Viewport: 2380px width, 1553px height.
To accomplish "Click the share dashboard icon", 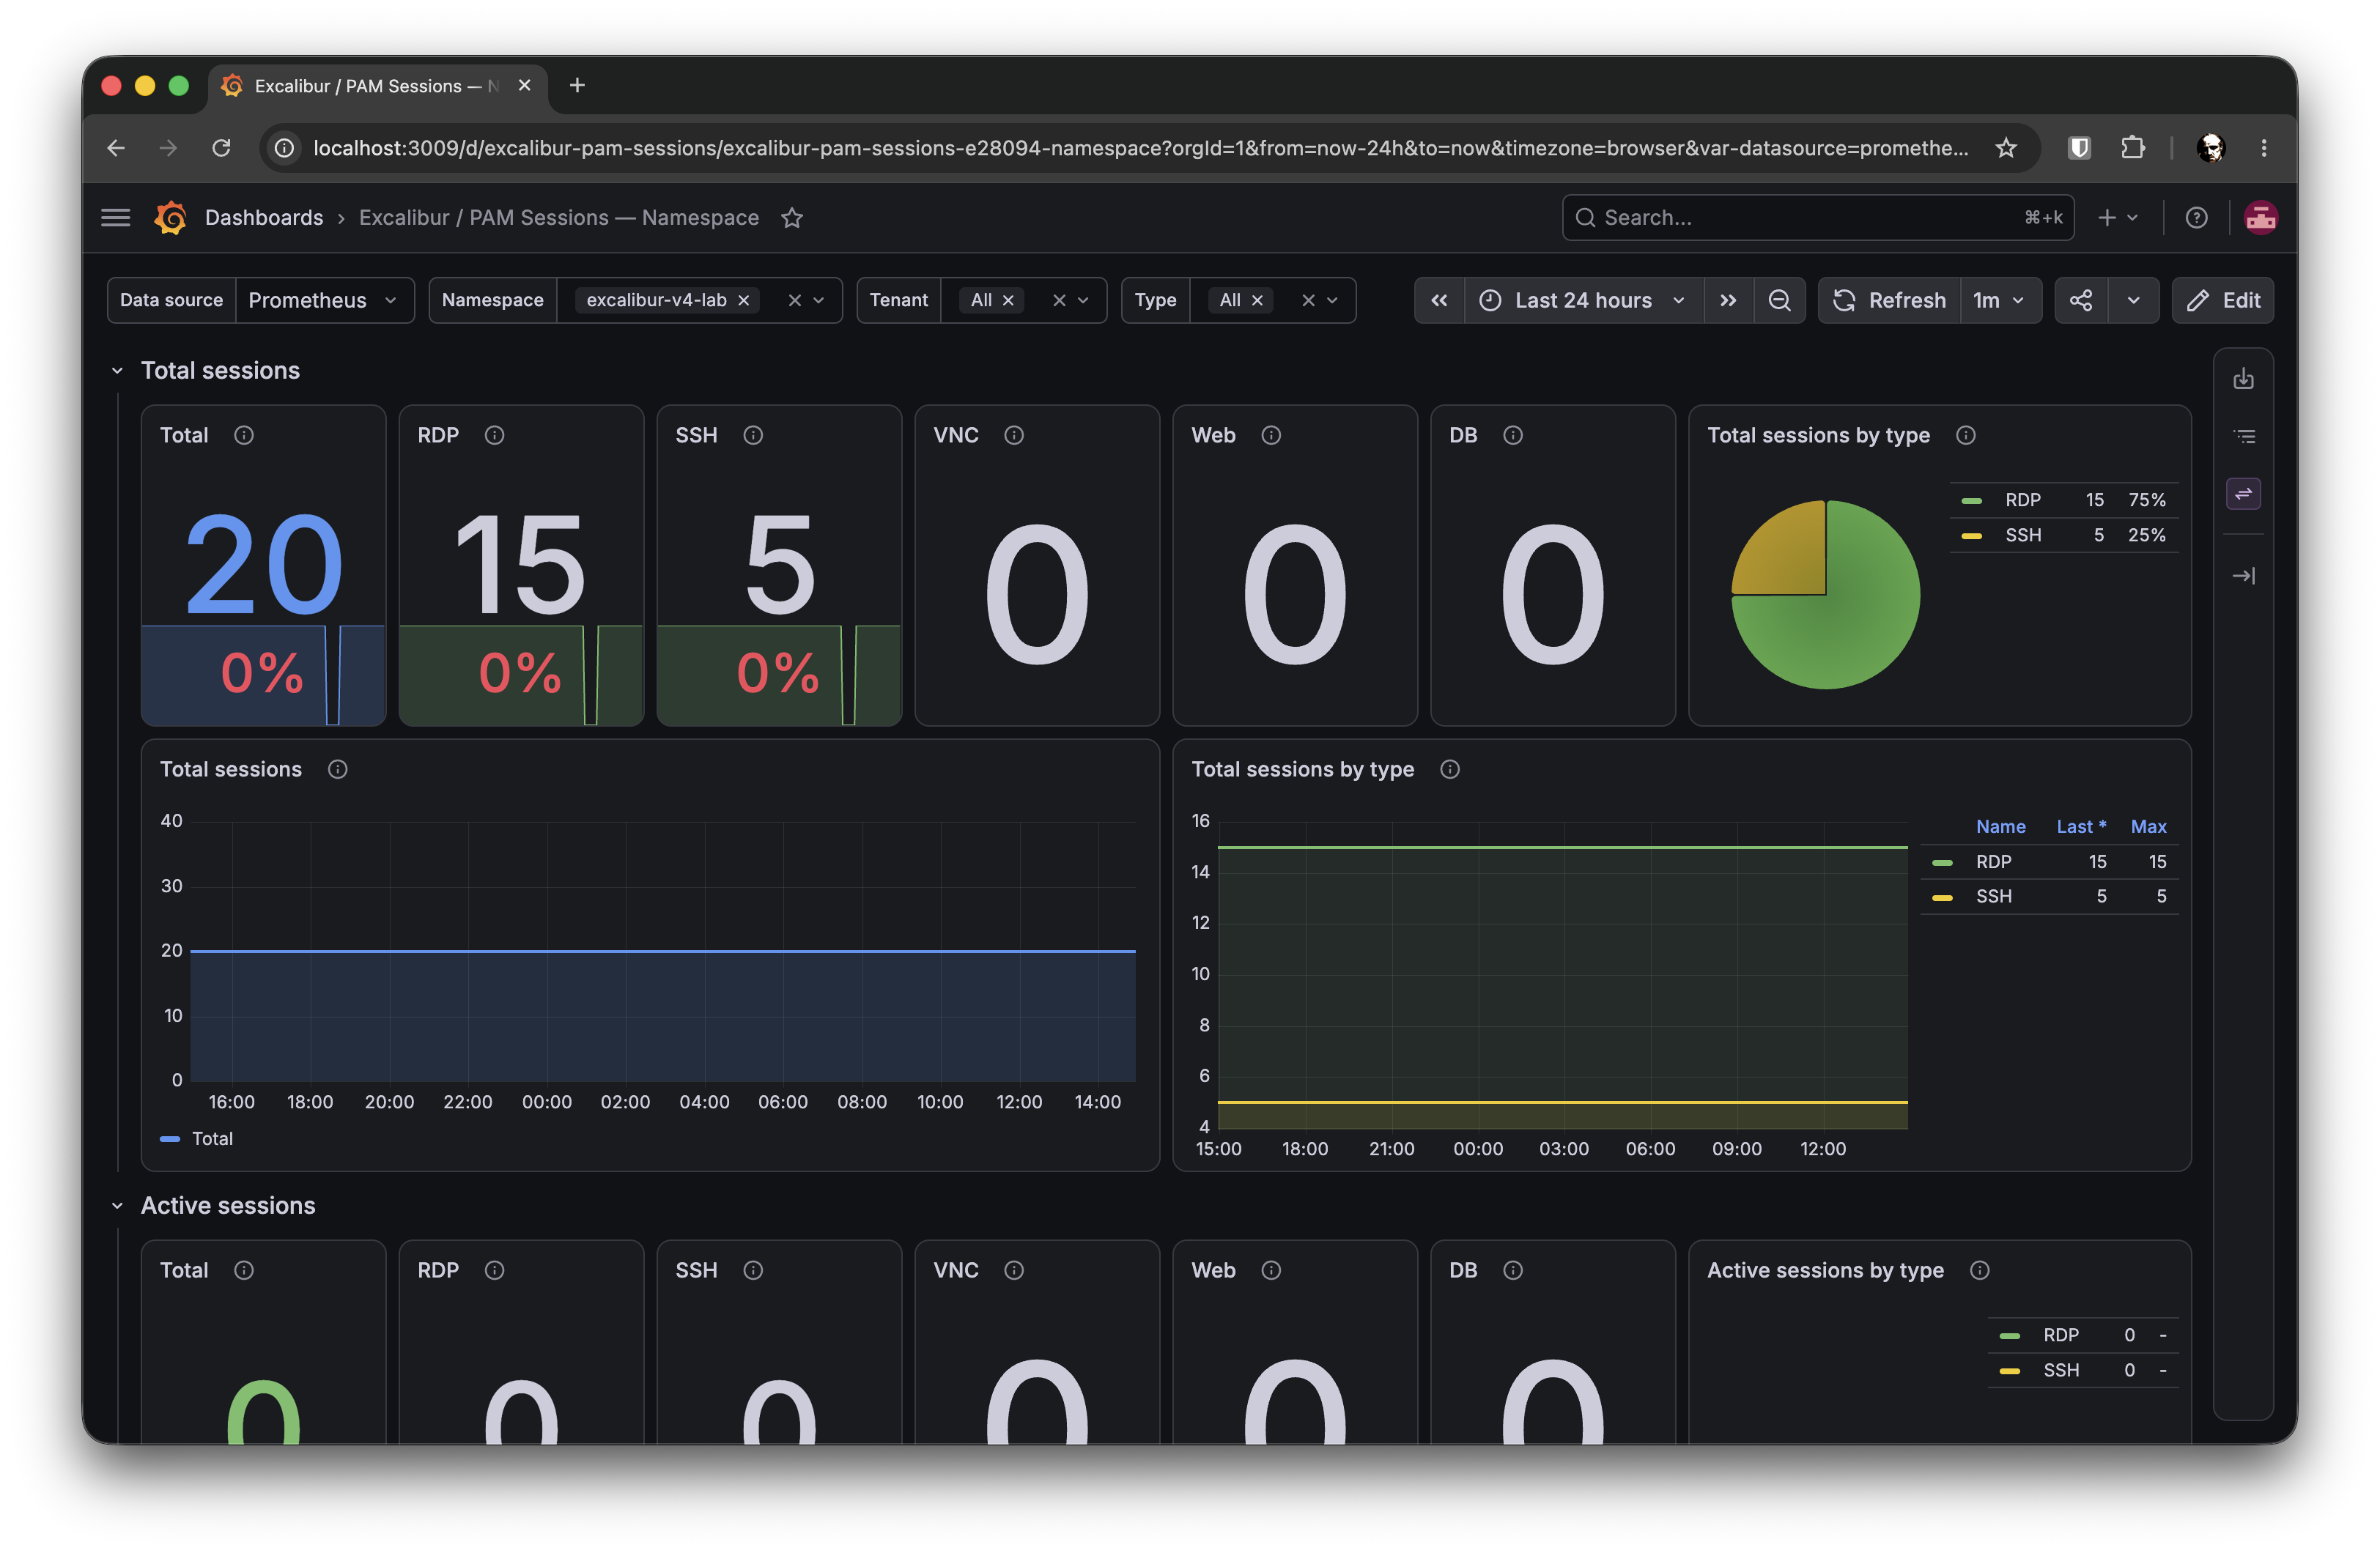I will tap(2081, 300).
